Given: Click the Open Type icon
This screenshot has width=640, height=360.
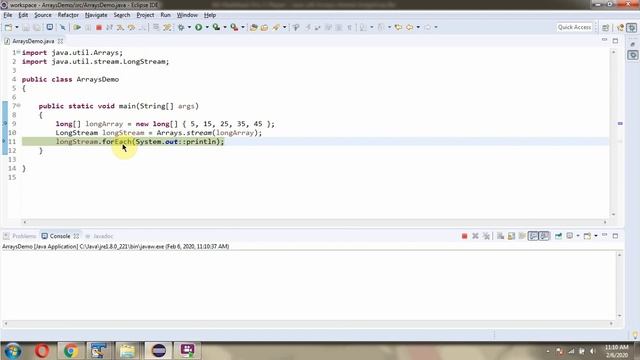Looking at the screenshot, I should (x=253, y=27).
